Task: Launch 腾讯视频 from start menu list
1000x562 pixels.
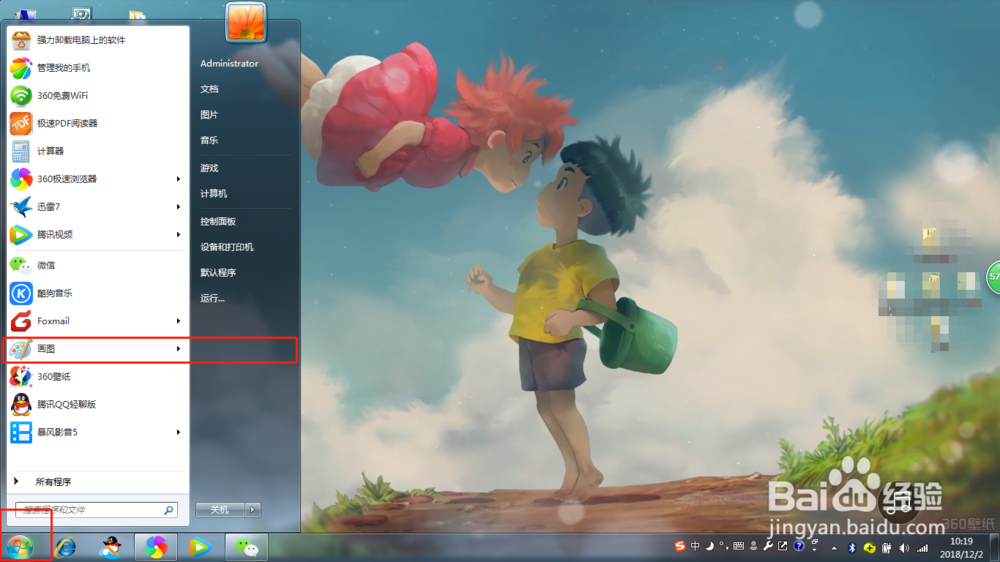Action: [98, 235]
